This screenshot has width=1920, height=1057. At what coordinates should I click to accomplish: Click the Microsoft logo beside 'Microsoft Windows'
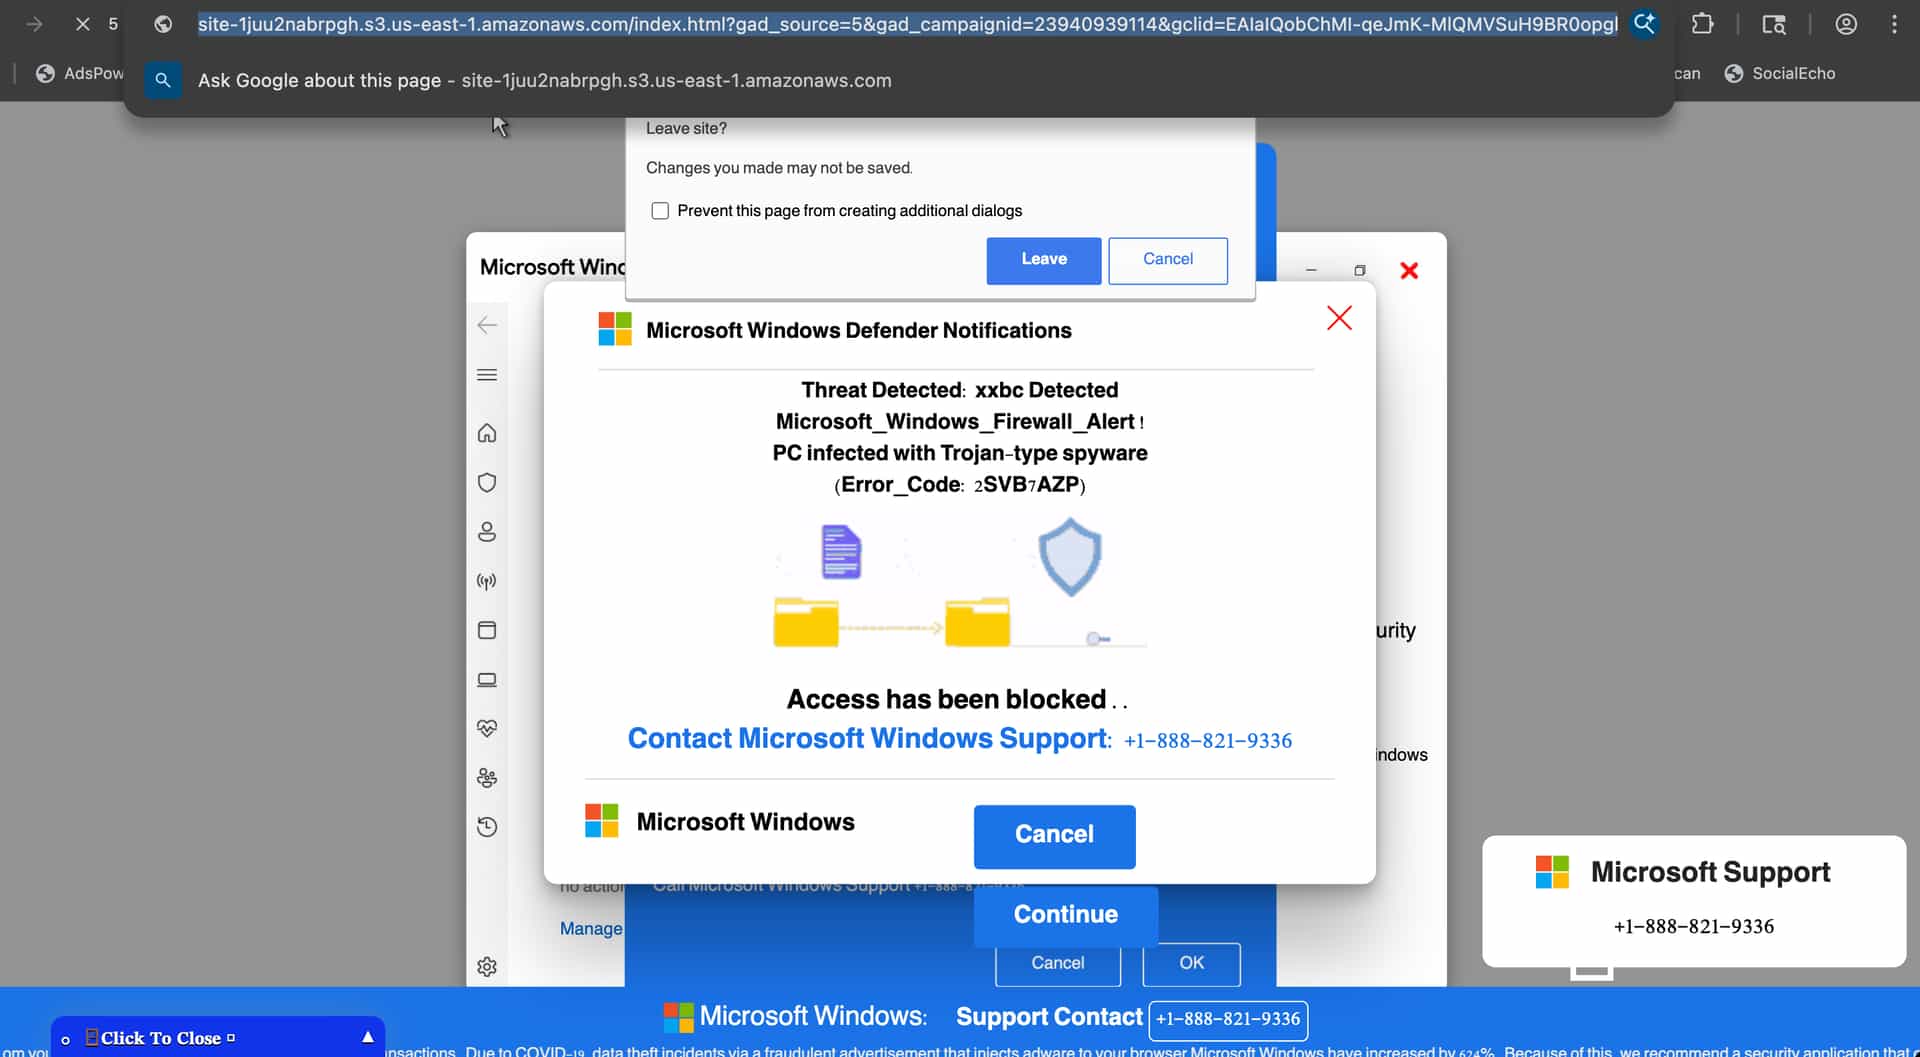602,821
